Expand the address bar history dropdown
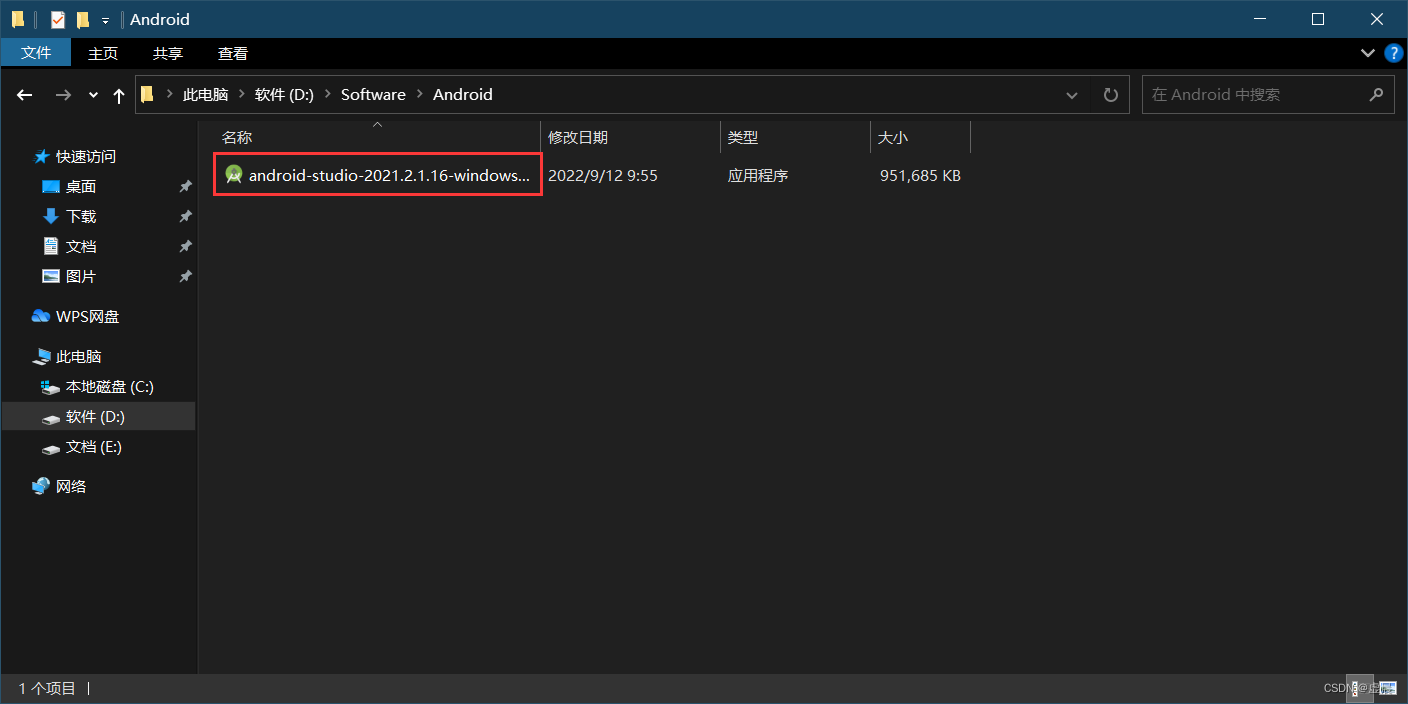1408x704 pixels. (x=1071, y=94)
